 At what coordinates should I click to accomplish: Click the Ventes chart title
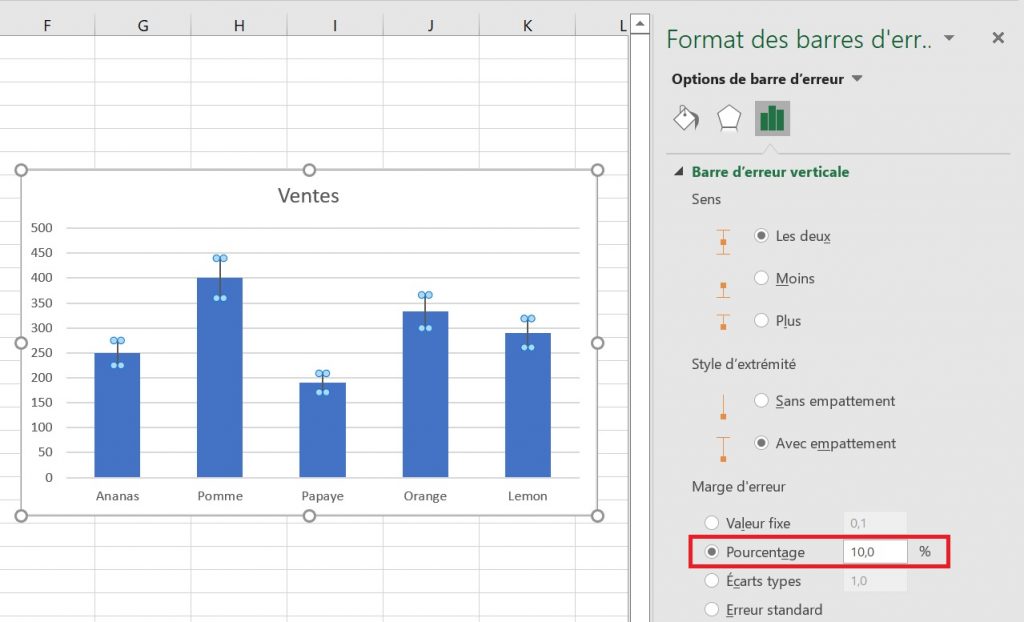(308, 195)
